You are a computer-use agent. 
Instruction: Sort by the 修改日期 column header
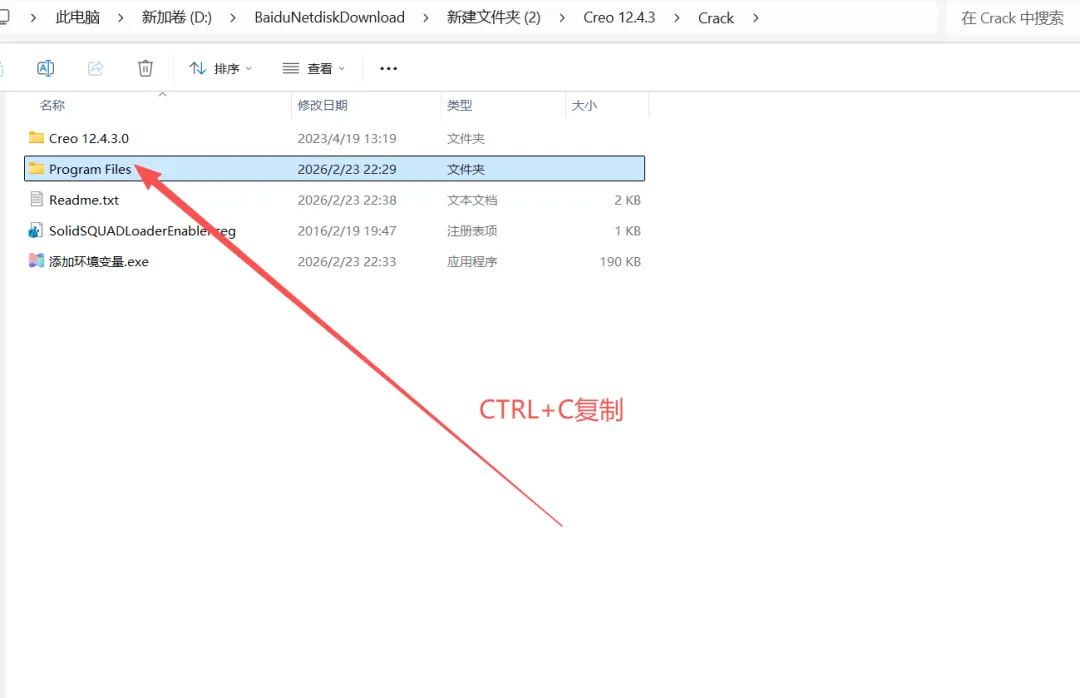click(322, 105)
